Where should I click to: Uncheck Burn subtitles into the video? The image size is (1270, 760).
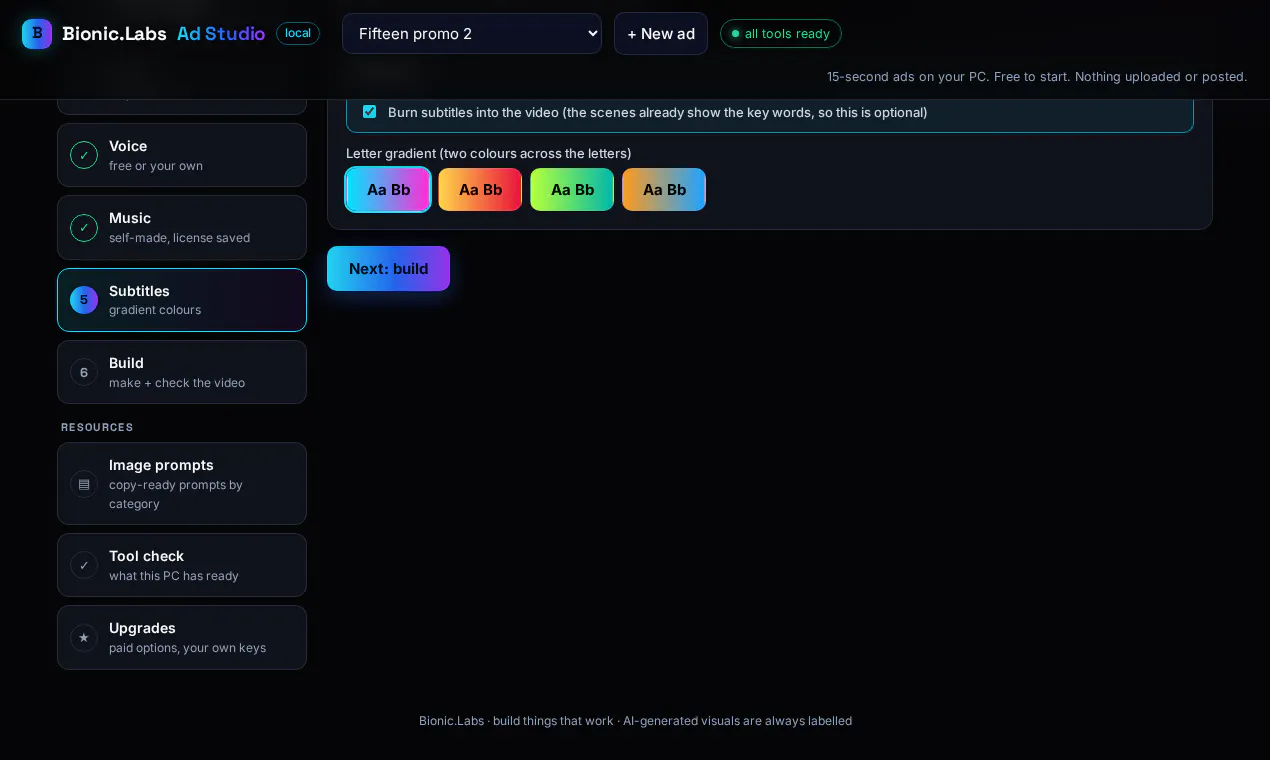(x=370, y=112)
